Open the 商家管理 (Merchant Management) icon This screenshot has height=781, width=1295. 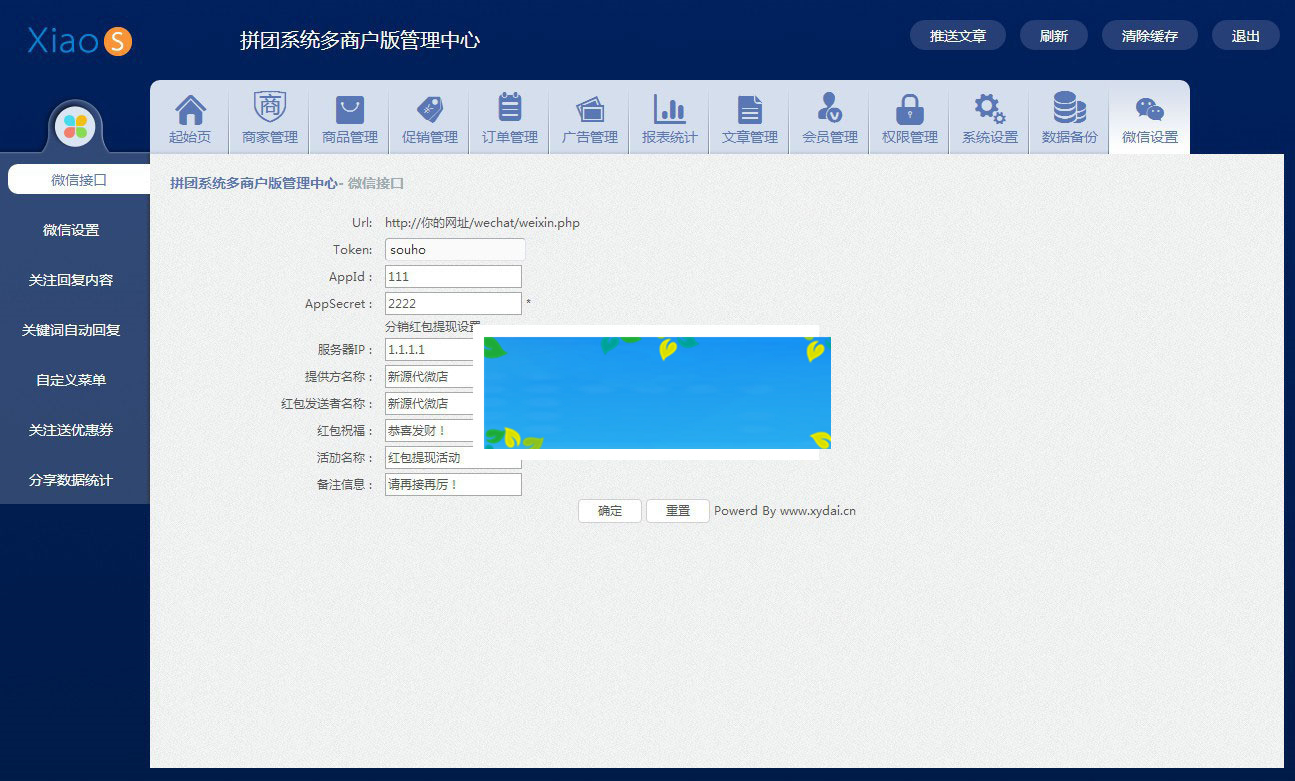pyautogui.click(x=268, y=117)
